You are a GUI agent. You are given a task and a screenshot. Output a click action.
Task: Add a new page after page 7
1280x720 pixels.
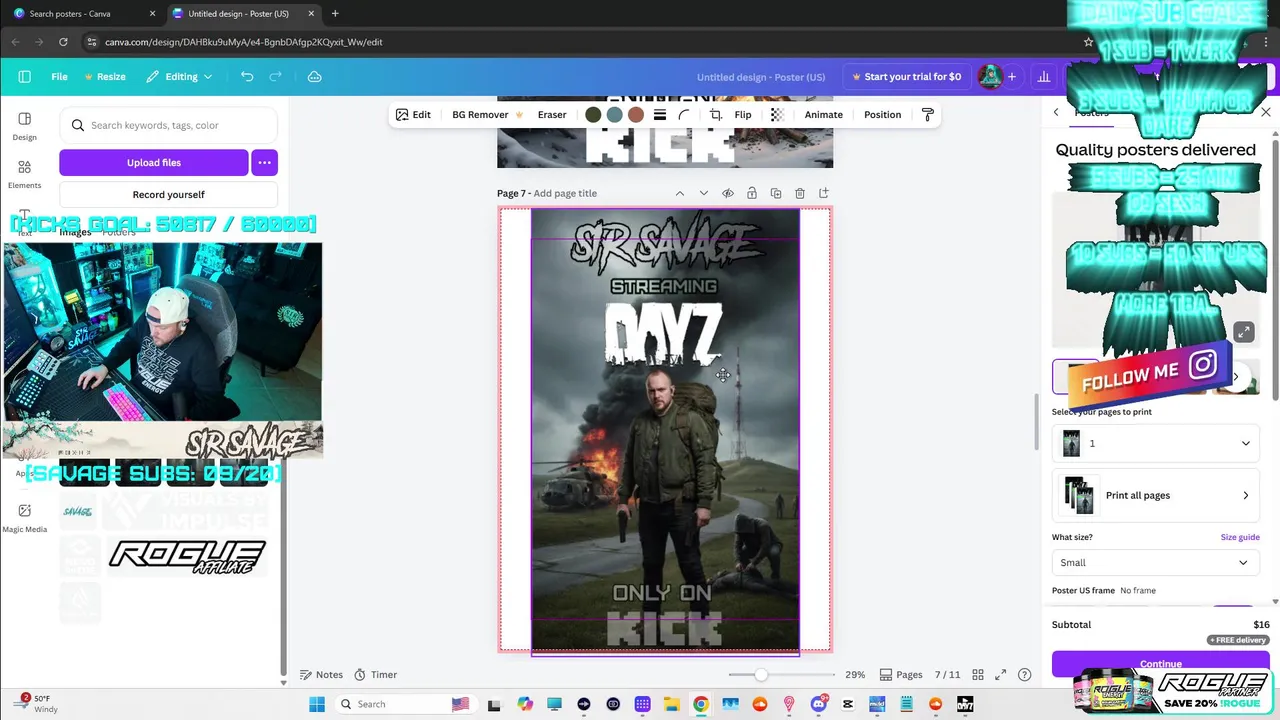point(824,193)
